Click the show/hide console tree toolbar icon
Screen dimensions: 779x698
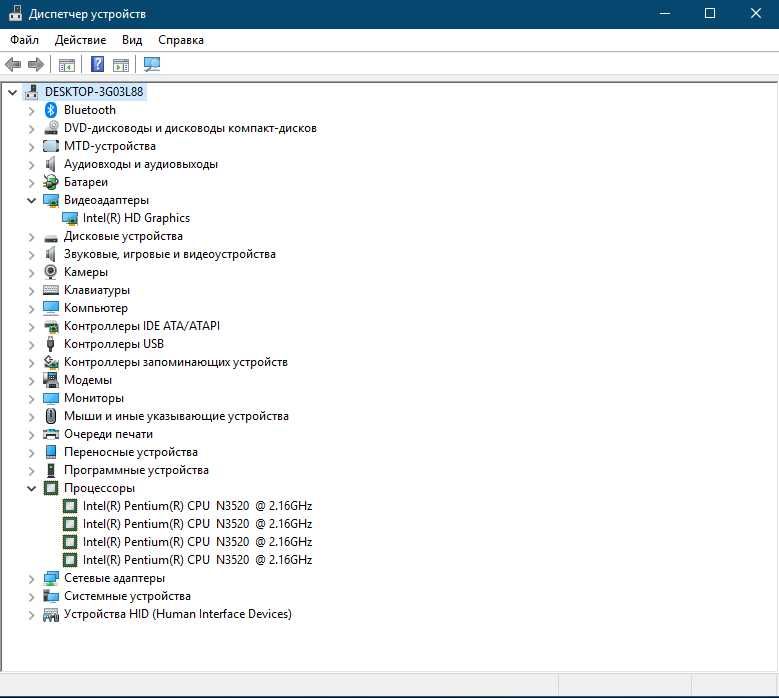coord(67,65)
